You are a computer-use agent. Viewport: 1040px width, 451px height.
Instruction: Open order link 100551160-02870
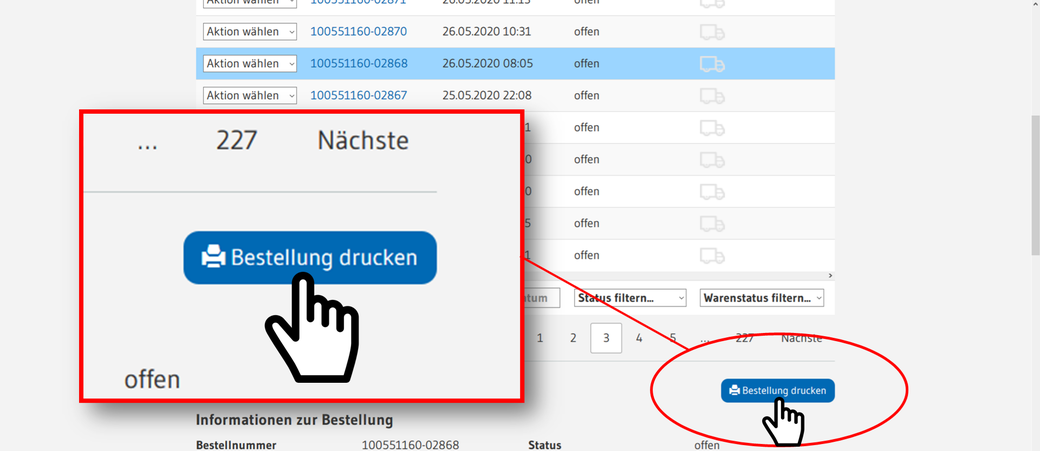pos(359,32)
